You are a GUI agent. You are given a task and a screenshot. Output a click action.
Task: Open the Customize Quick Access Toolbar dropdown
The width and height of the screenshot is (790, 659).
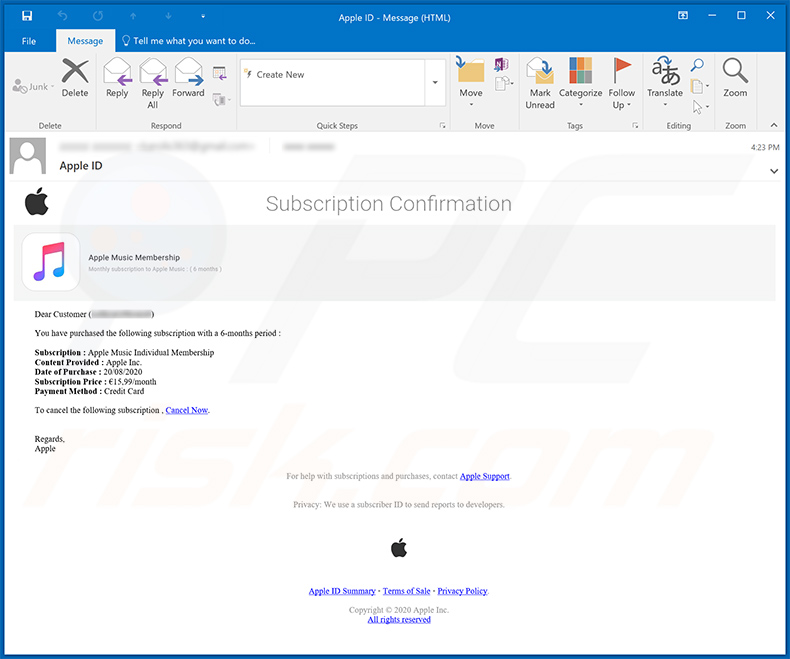click(203, 17)
